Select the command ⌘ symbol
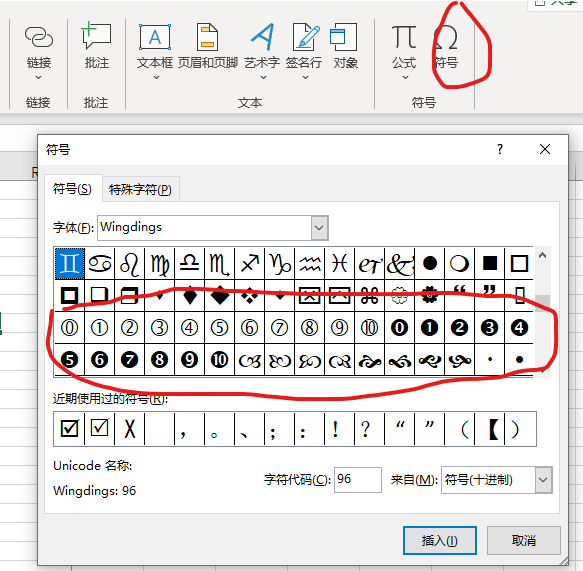 point(370,296)
